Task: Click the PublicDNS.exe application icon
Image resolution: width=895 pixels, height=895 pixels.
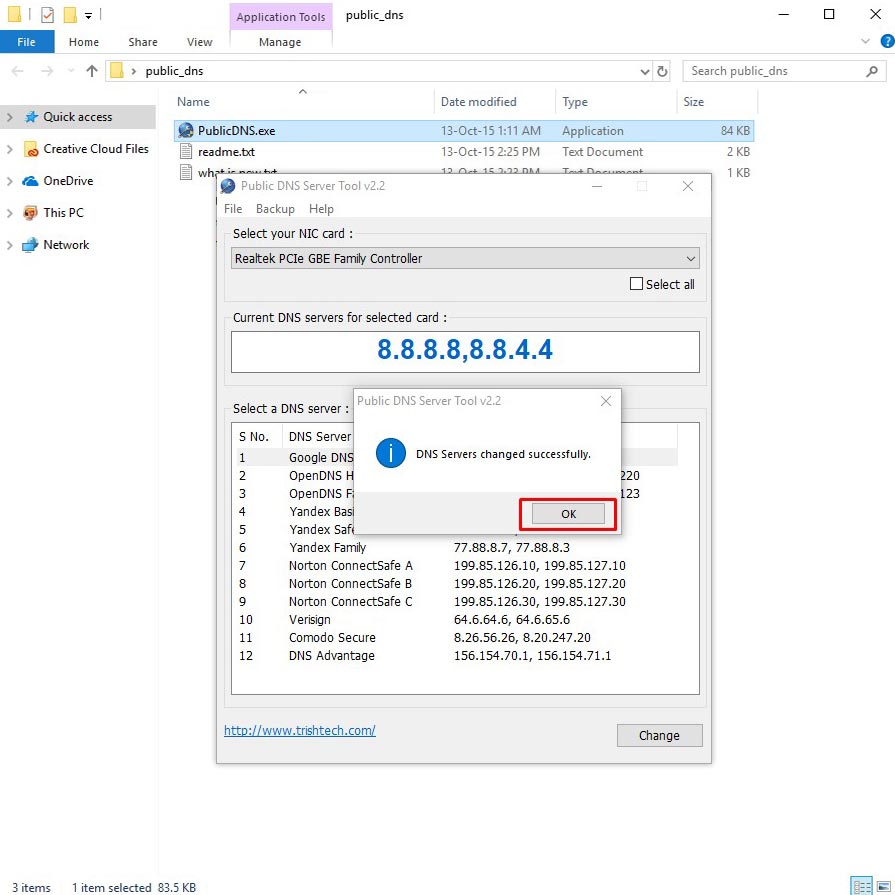Action: click(x=185, y=131)
